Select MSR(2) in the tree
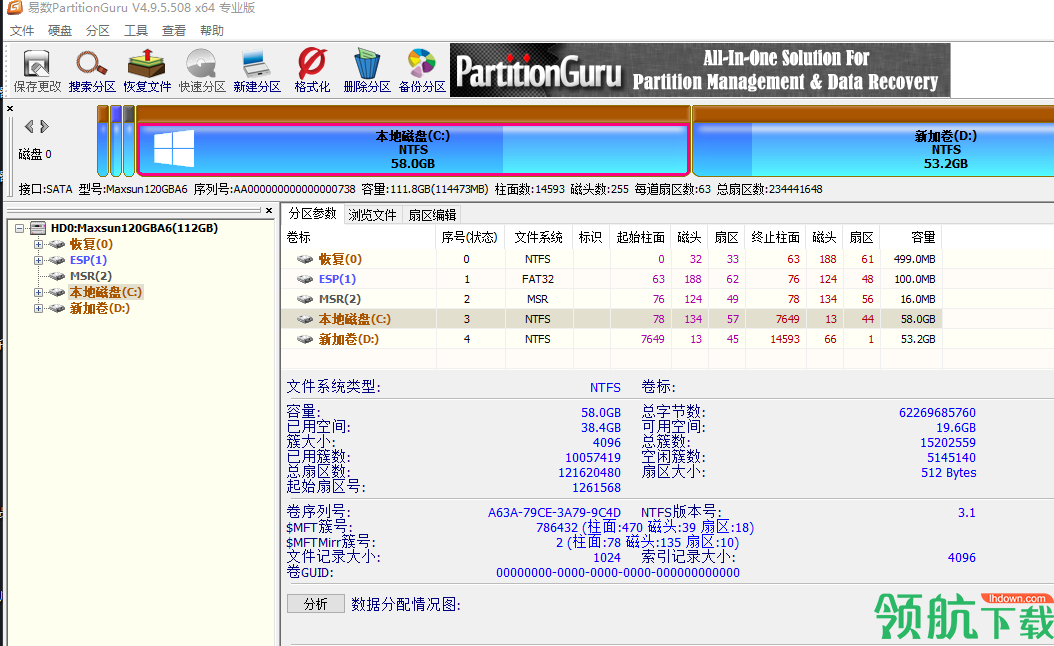Image resolution: width=1054 pixels, height=646 pixels. pos(91,276)
